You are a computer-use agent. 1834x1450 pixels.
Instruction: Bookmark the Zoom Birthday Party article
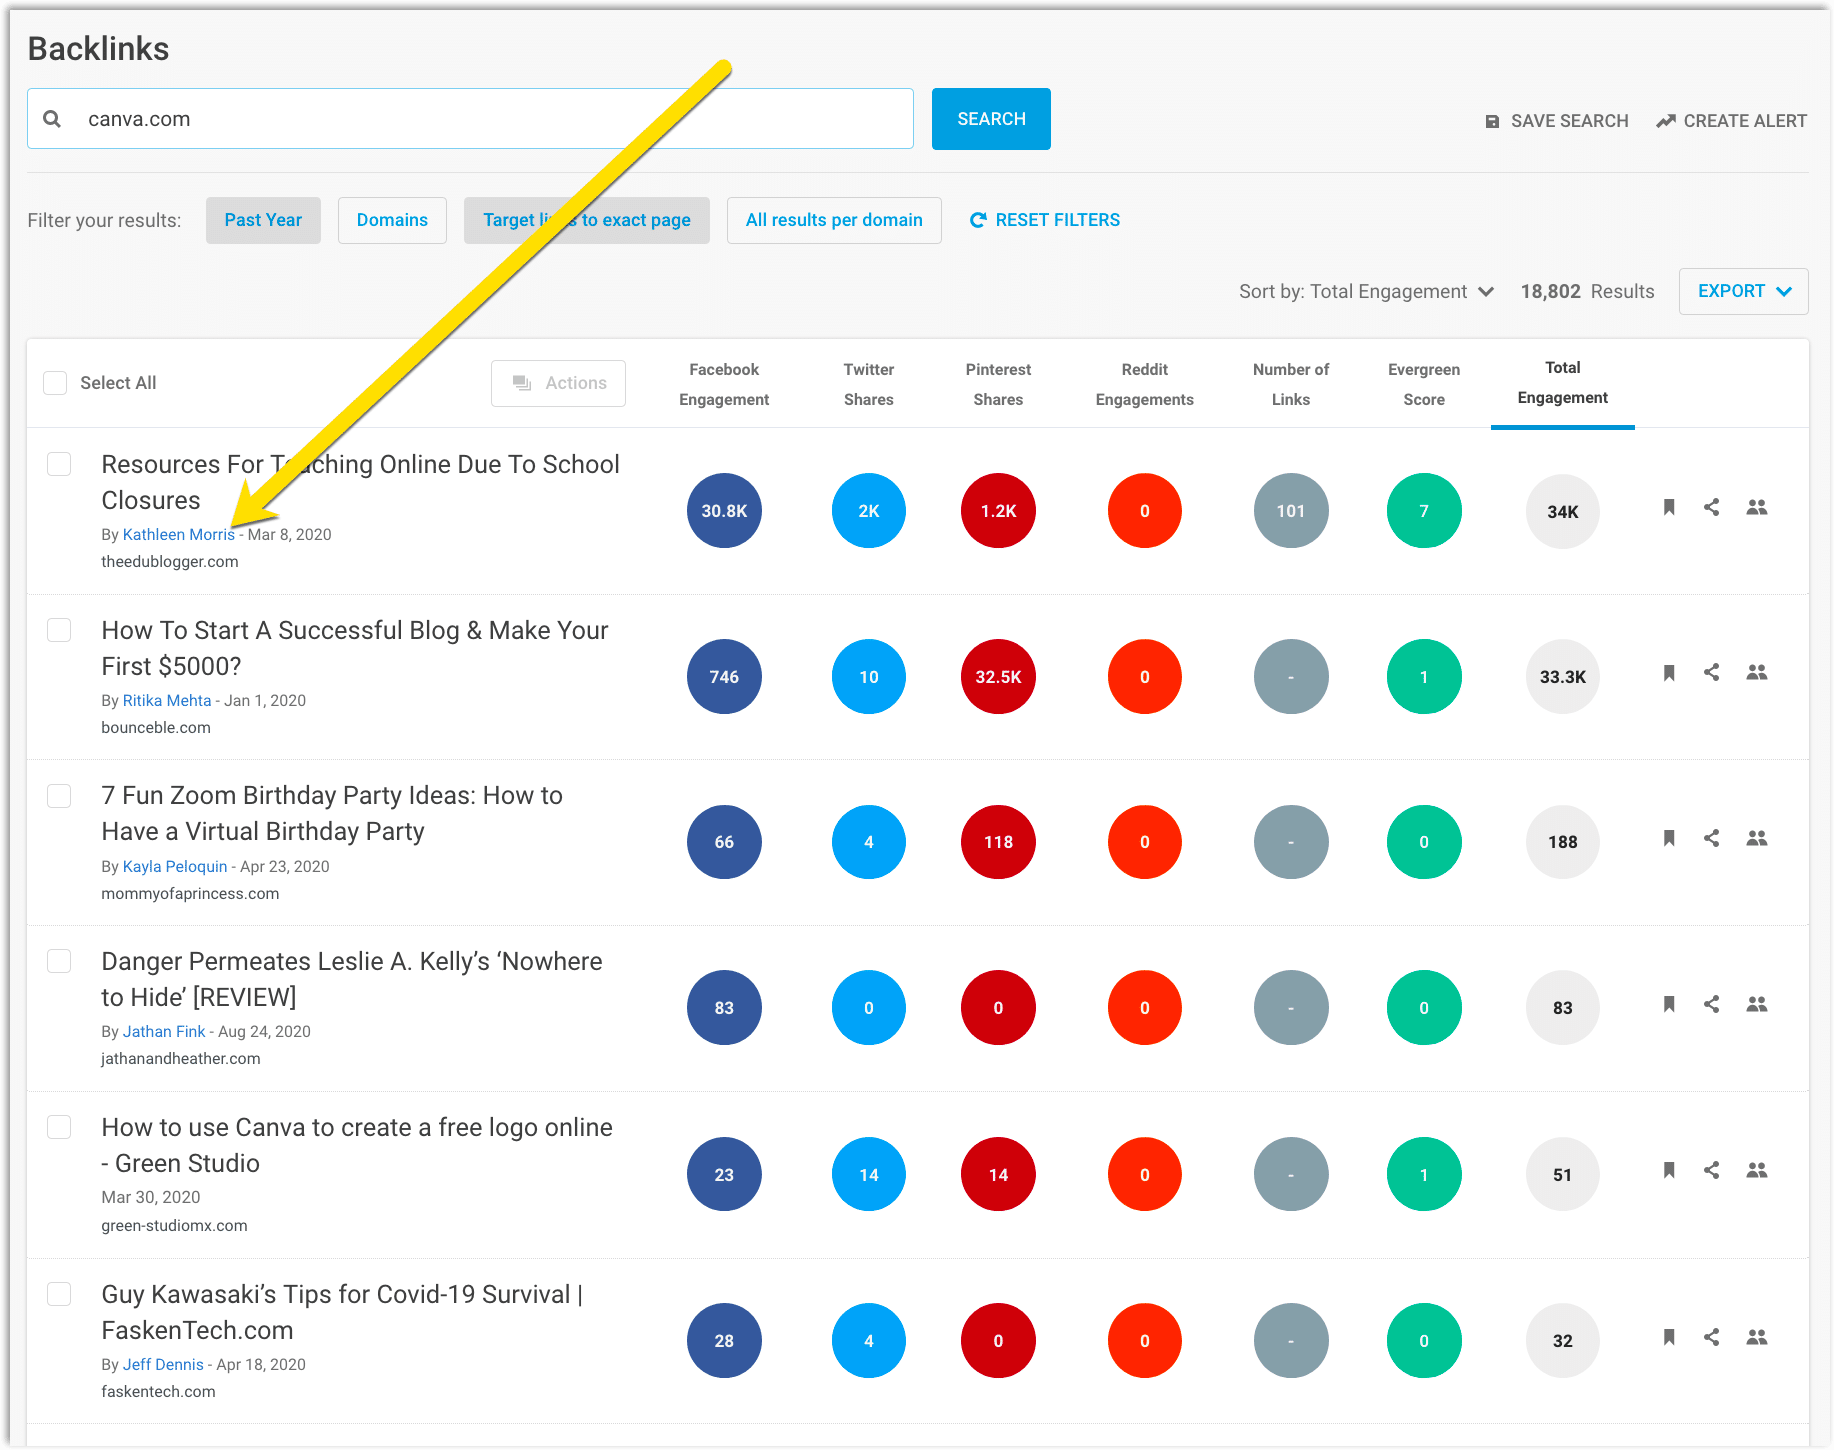1669,838
